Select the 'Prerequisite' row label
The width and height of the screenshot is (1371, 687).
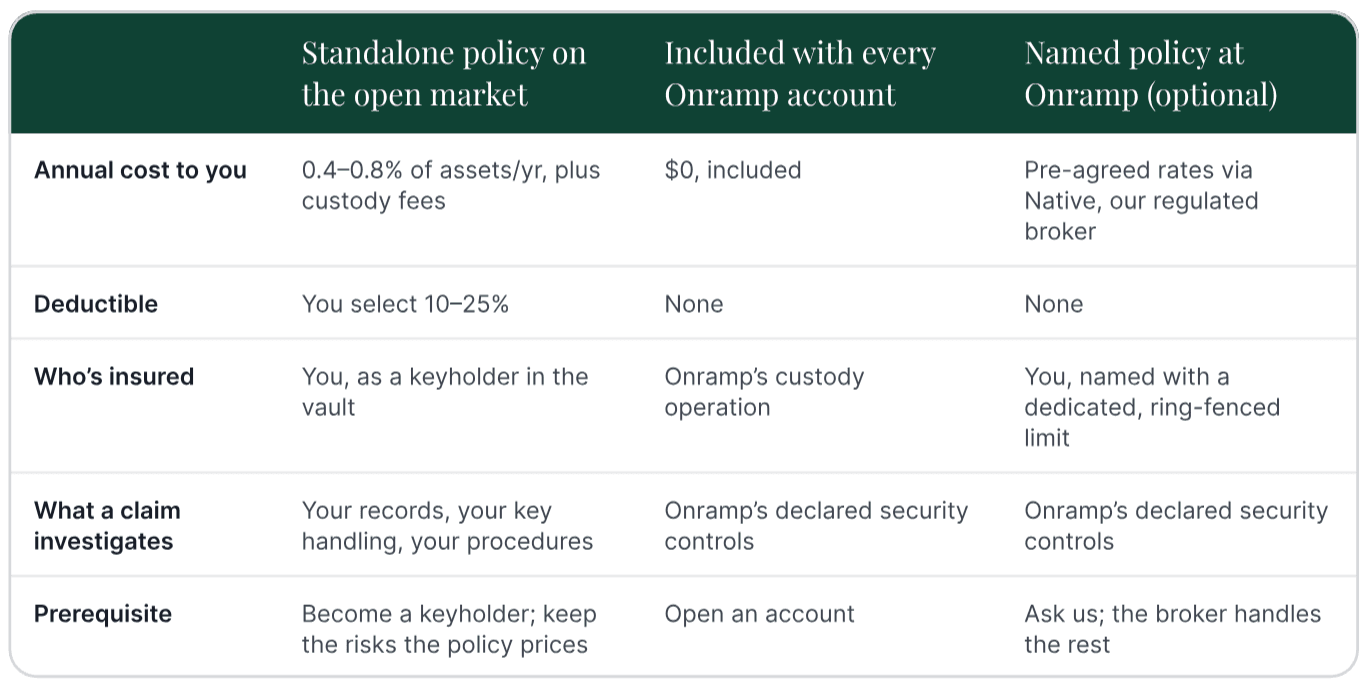(103, 614)
